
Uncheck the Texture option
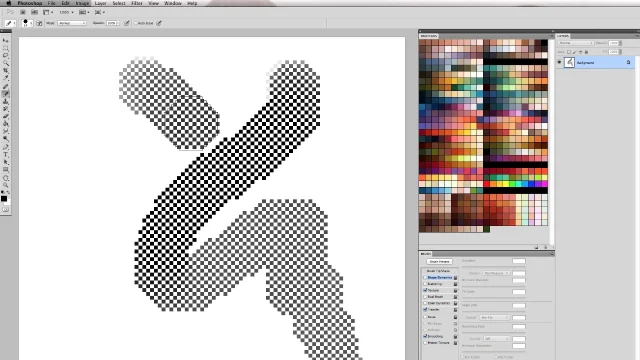click(x=425, y=290)
